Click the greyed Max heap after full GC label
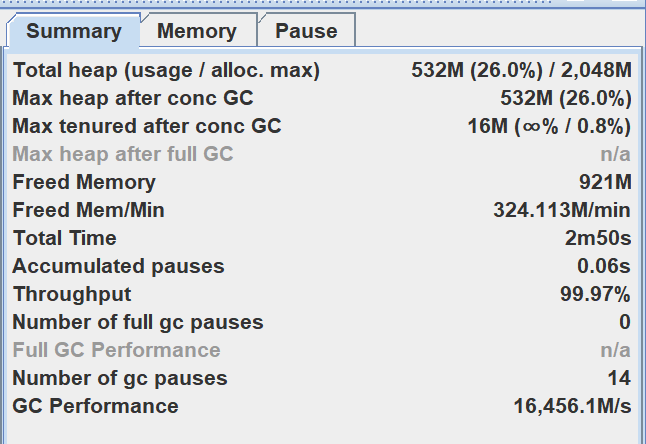The height and width of the screenshot is (444, 646). coord(123,155)
